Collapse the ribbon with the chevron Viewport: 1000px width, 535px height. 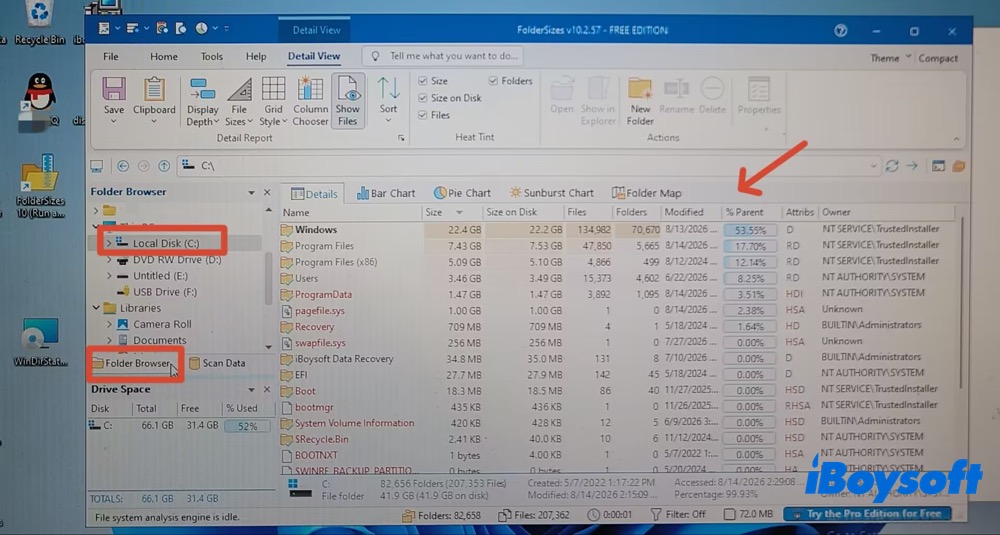pyautogui.click(x=956, y=138)
